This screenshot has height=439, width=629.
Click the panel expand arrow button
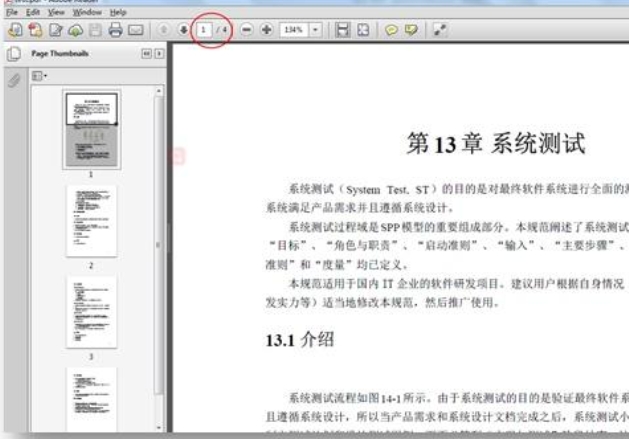point(159,54)
